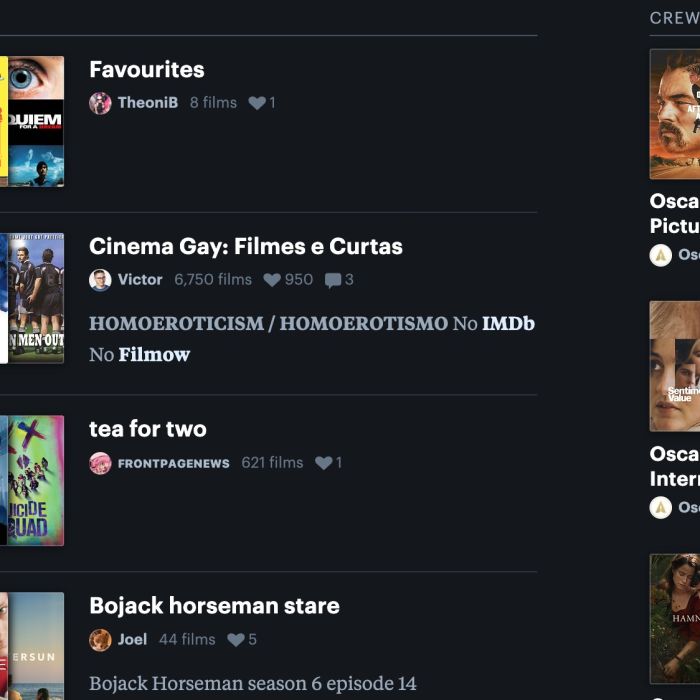The image size is (700, 700).
Task: Open the Favourites list title
Action: (147, 70)
